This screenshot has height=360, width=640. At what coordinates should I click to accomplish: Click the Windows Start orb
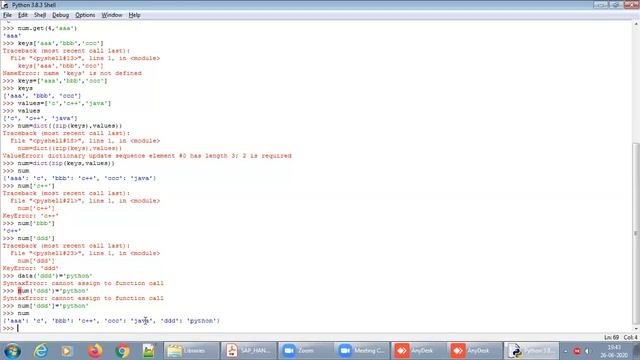(x=12, y=351)
